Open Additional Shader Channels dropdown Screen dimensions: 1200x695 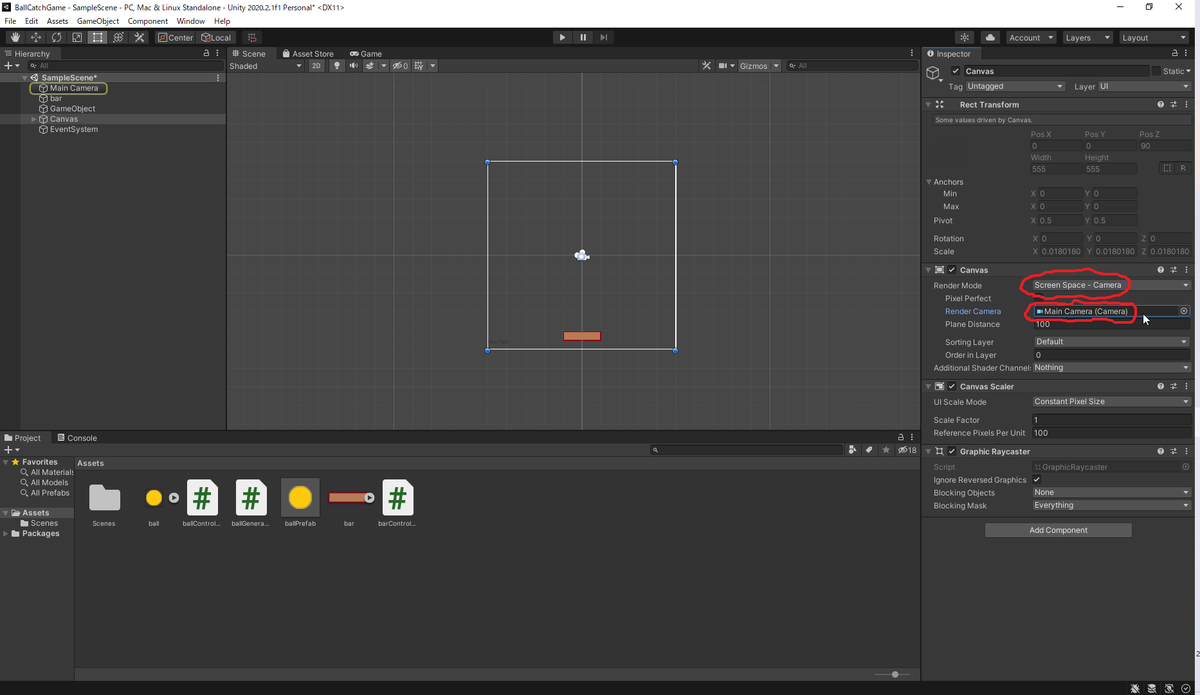click(x=1111, y=367)
